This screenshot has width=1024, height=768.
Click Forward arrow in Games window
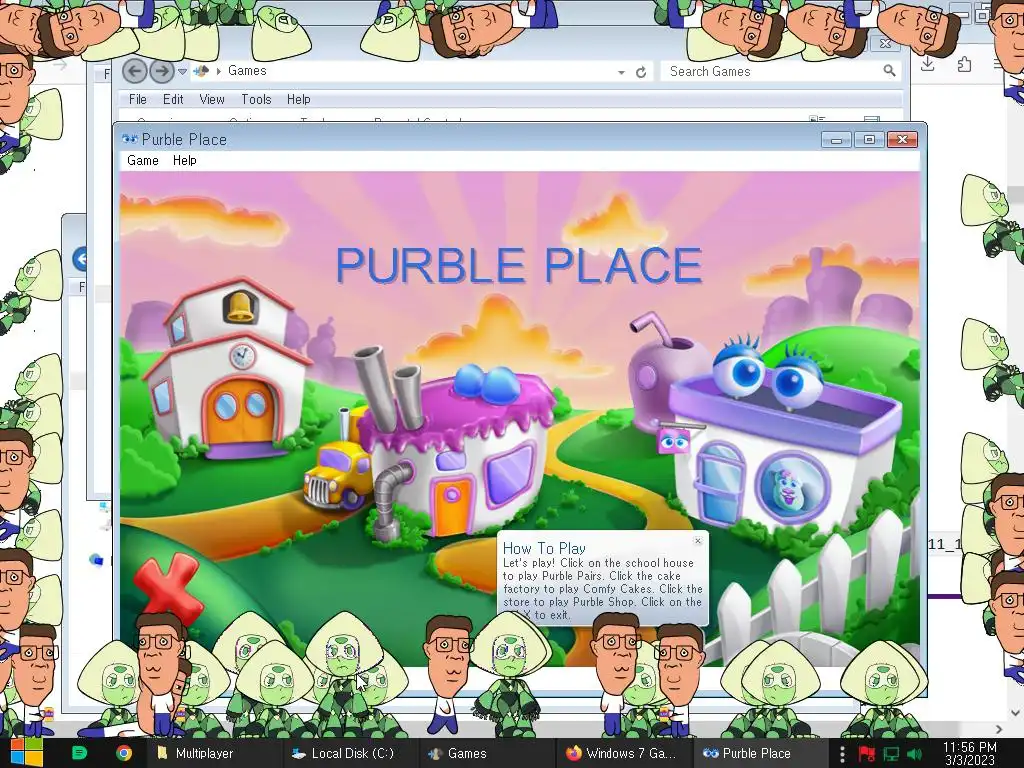click(161, 71)
